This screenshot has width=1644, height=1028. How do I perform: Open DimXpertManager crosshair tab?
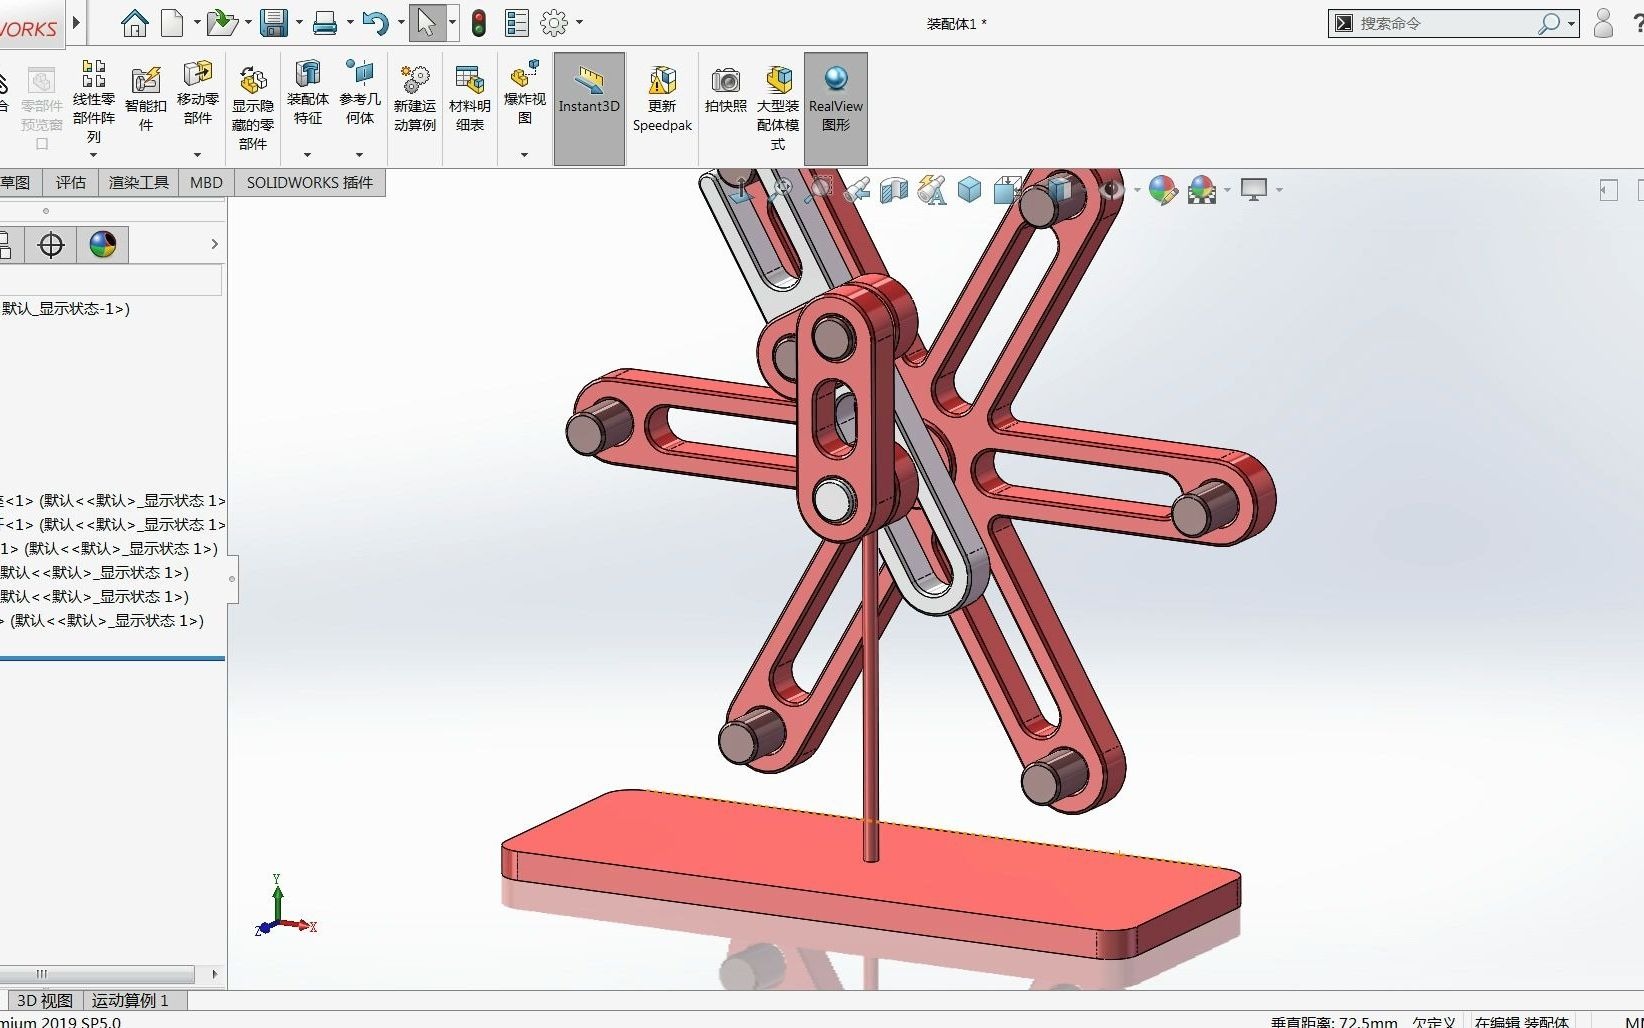[x=51, y=244]
